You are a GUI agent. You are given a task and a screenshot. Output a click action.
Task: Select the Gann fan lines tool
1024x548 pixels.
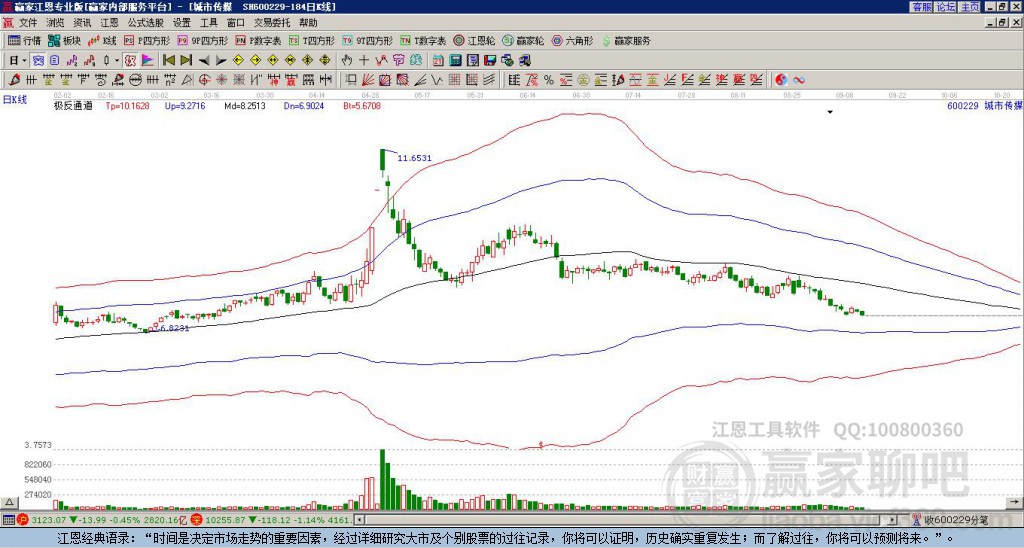click(x=368, y=80)
